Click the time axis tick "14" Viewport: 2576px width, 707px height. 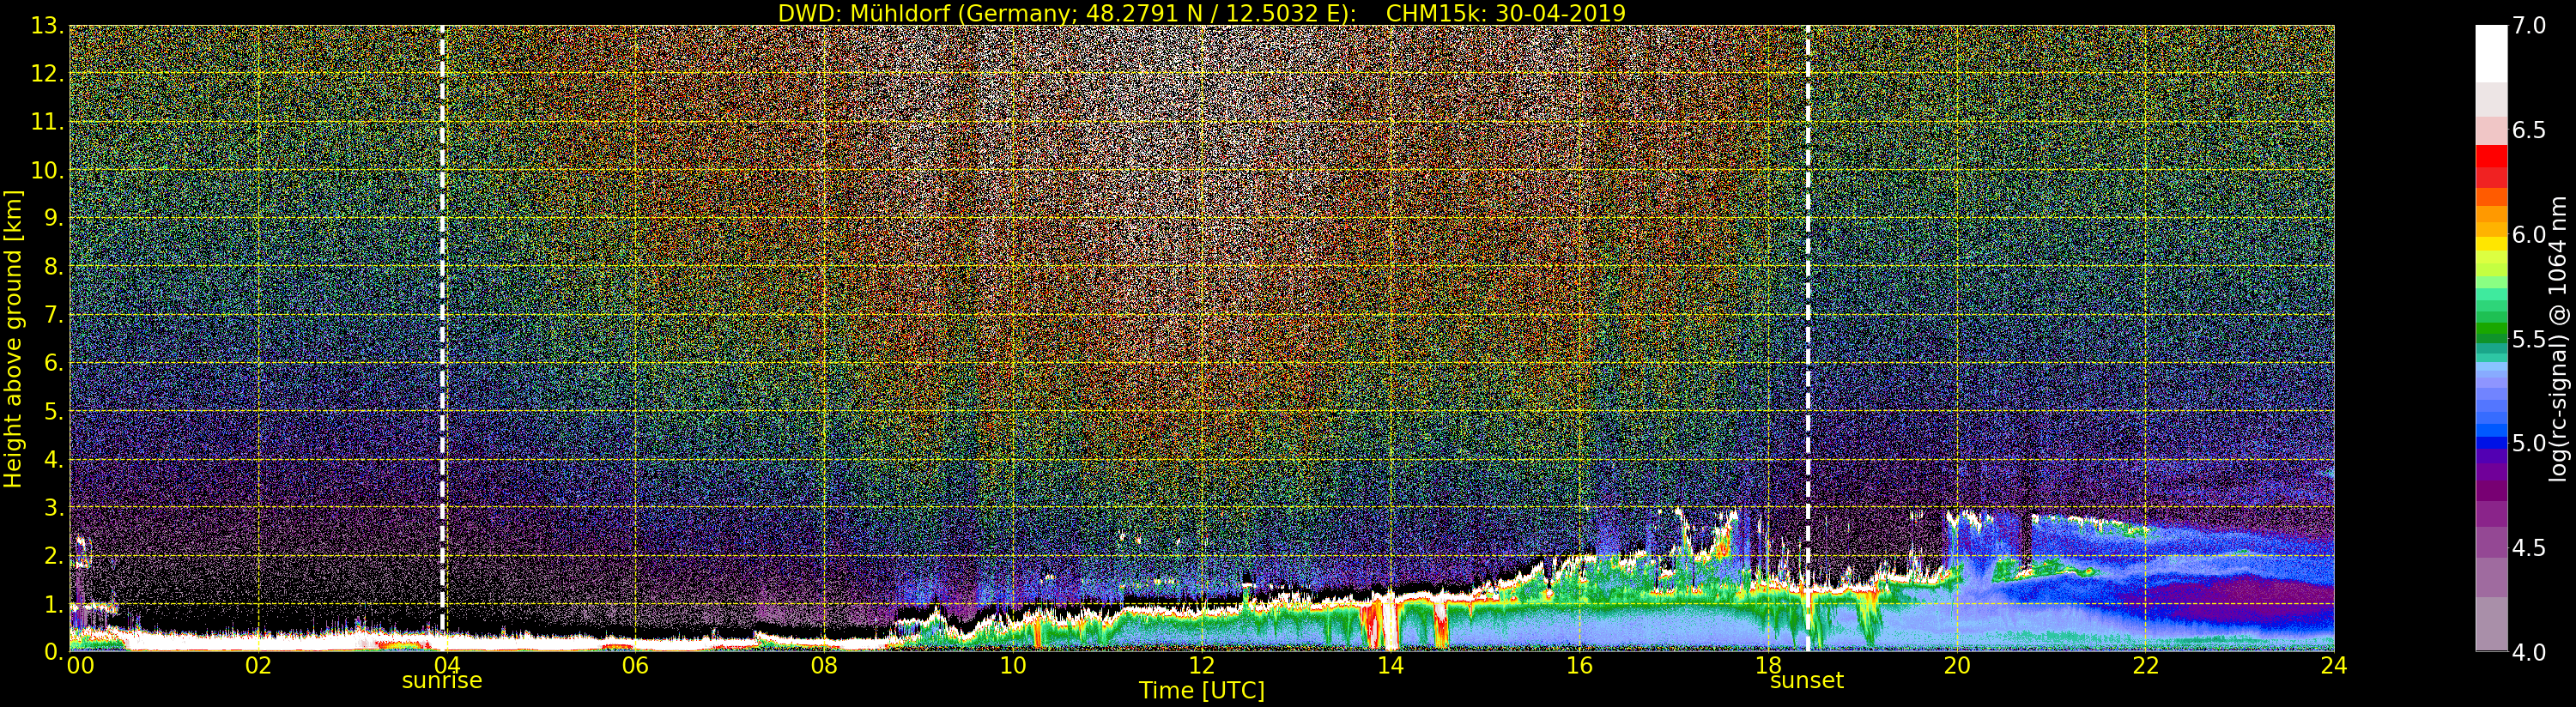[1390, 666]
